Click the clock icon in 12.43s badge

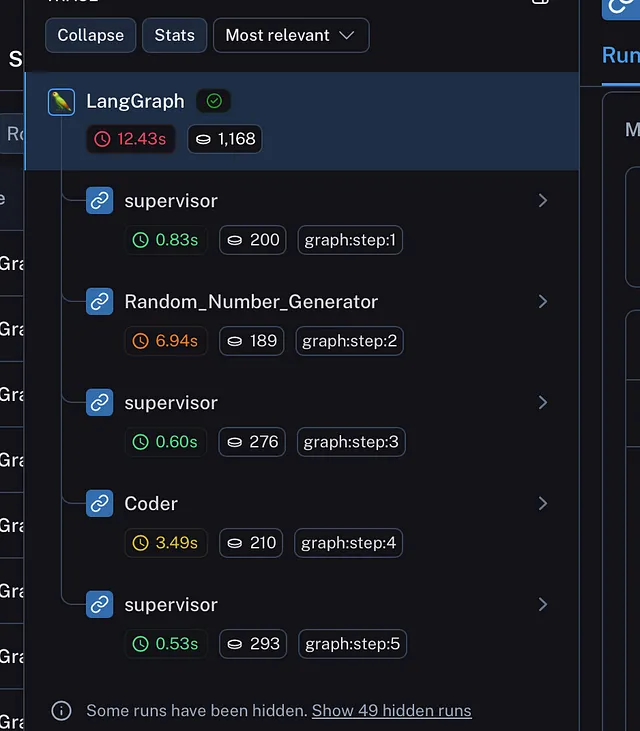tap(102, 139)
